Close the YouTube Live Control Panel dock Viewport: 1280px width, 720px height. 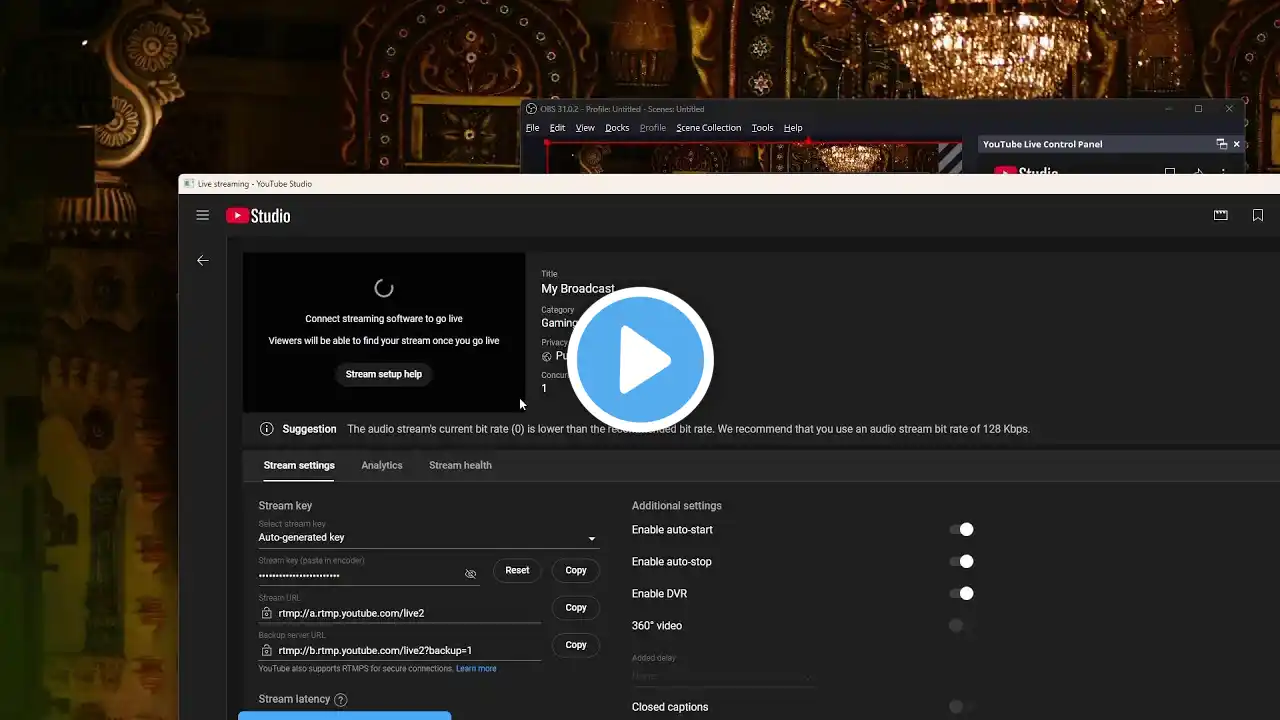(1237, 144)
